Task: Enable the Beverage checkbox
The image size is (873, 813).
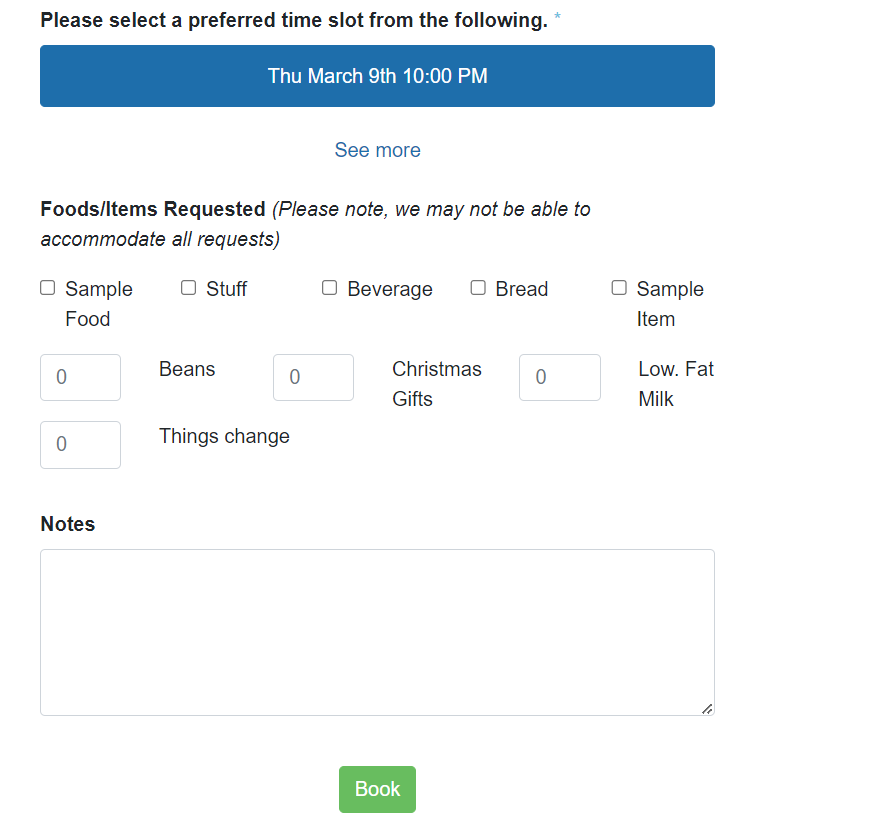Action: [329, 288]
